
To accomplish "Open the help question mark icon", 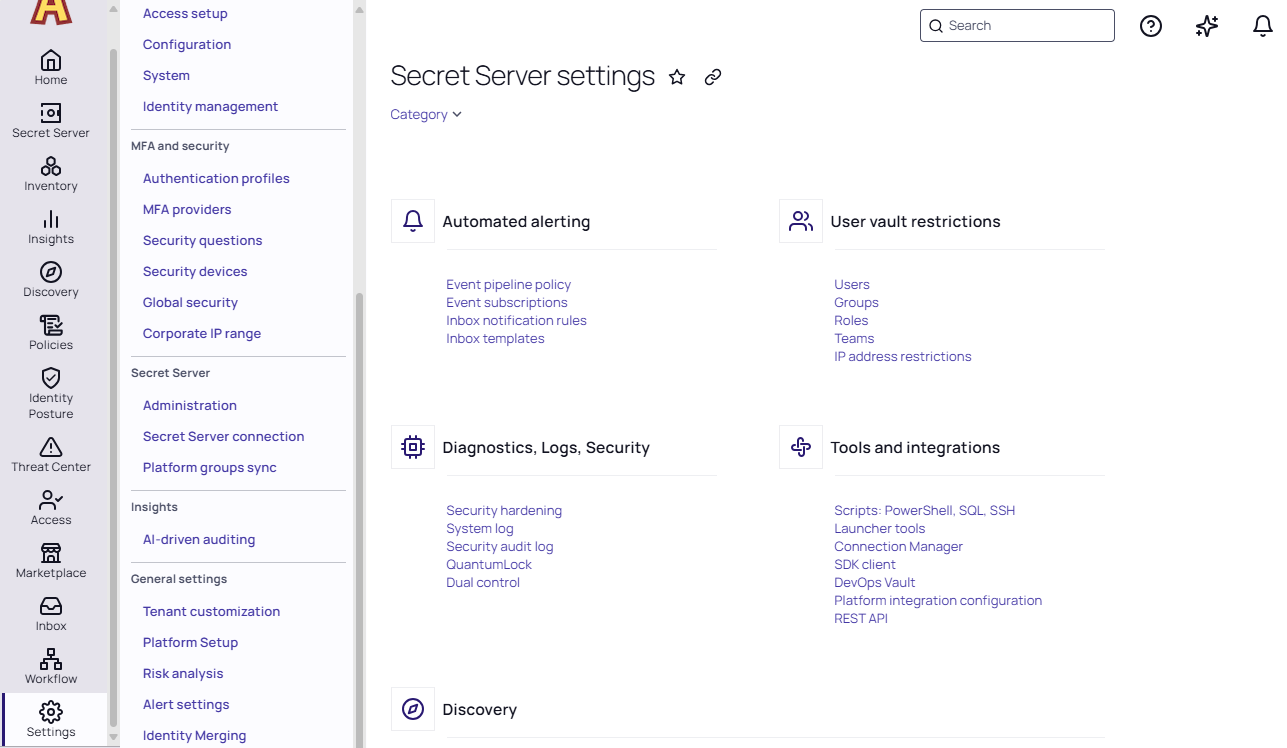I will (1151, 26).
